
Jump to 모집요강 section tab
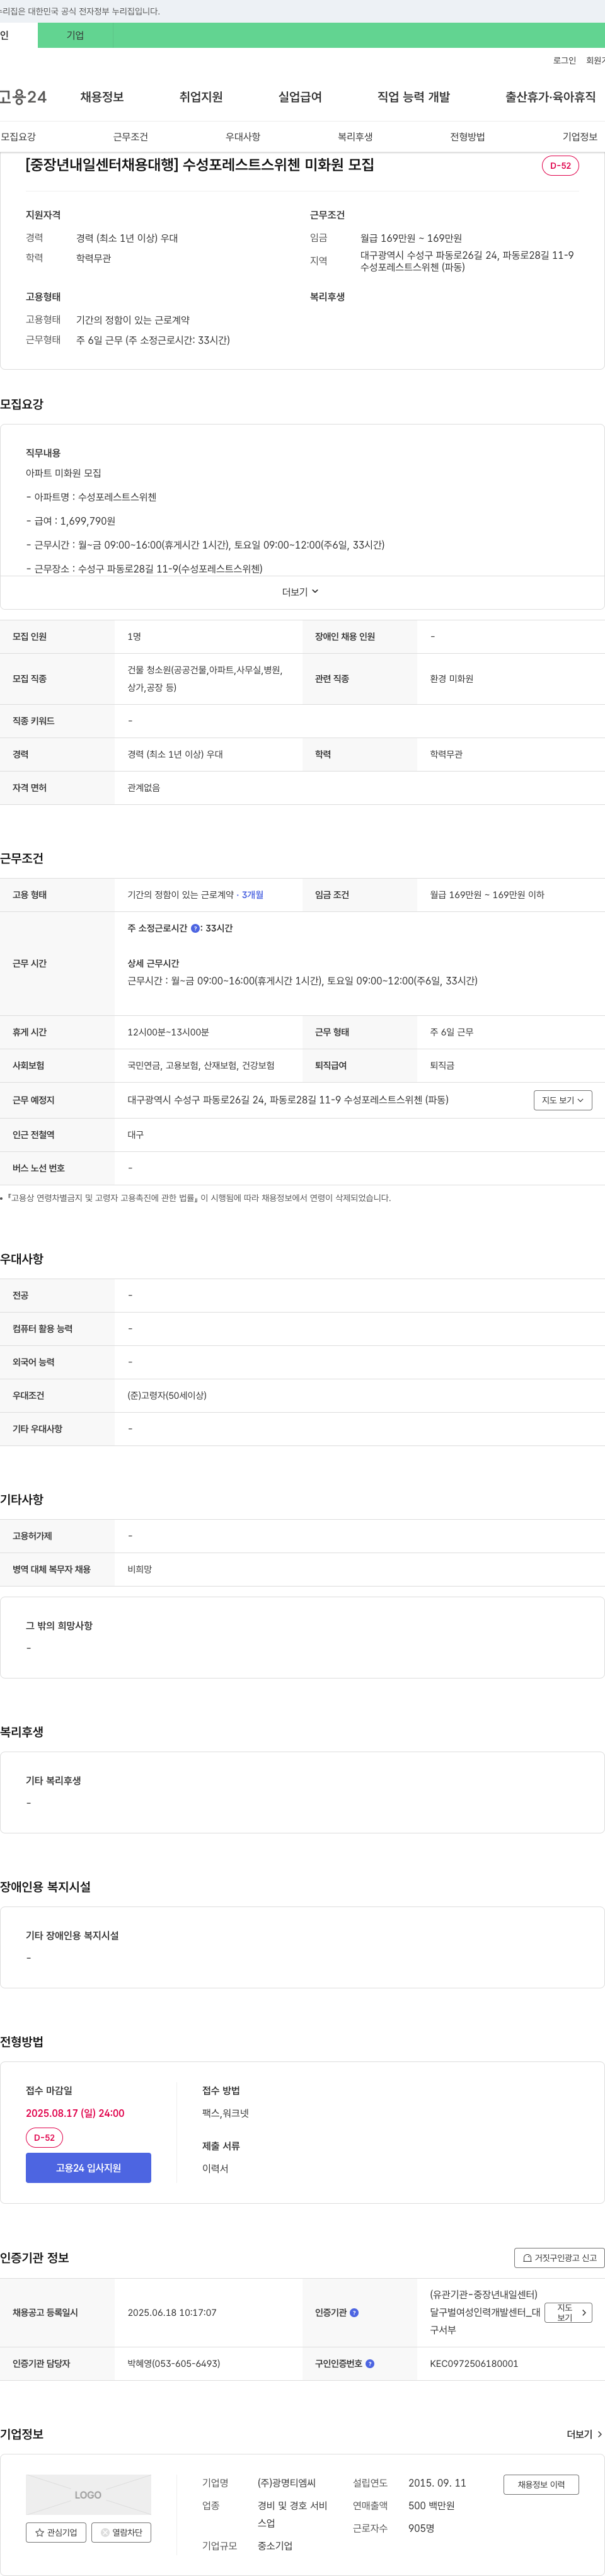(18, 137)
